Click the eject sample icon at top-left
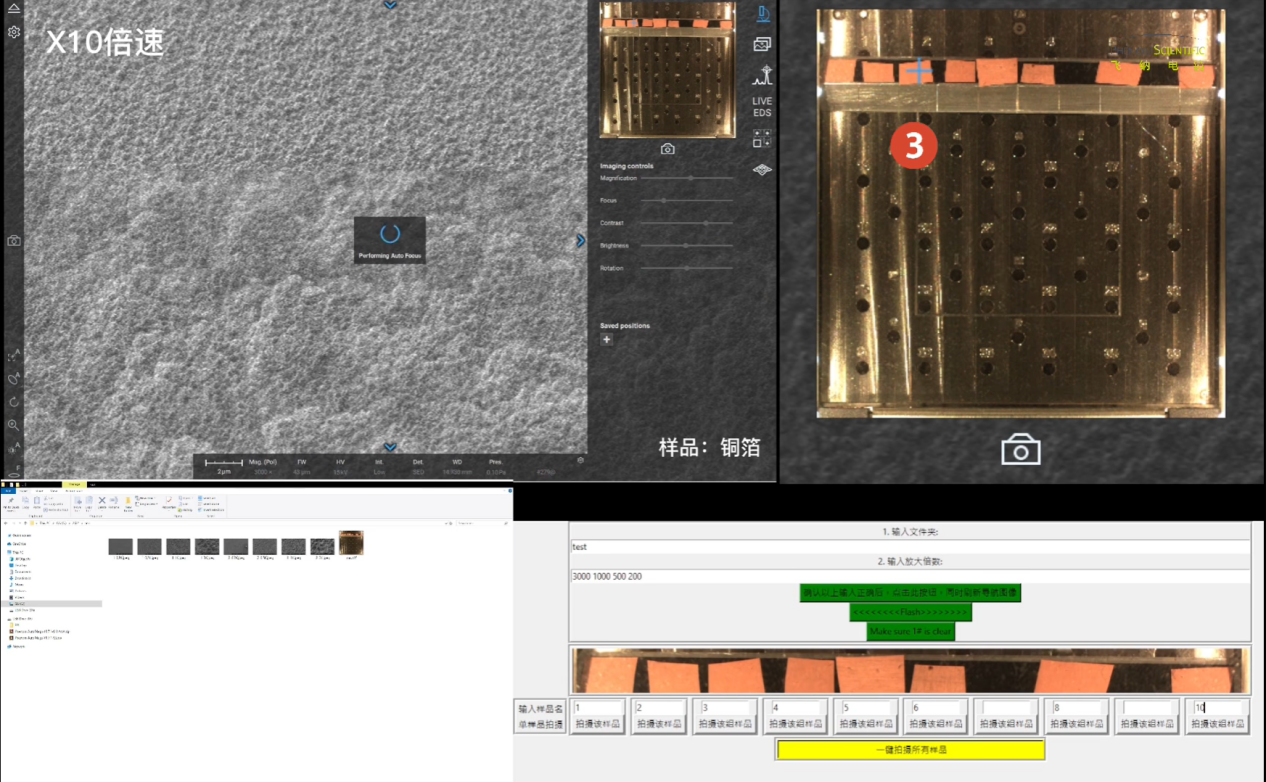 point(14,8)
